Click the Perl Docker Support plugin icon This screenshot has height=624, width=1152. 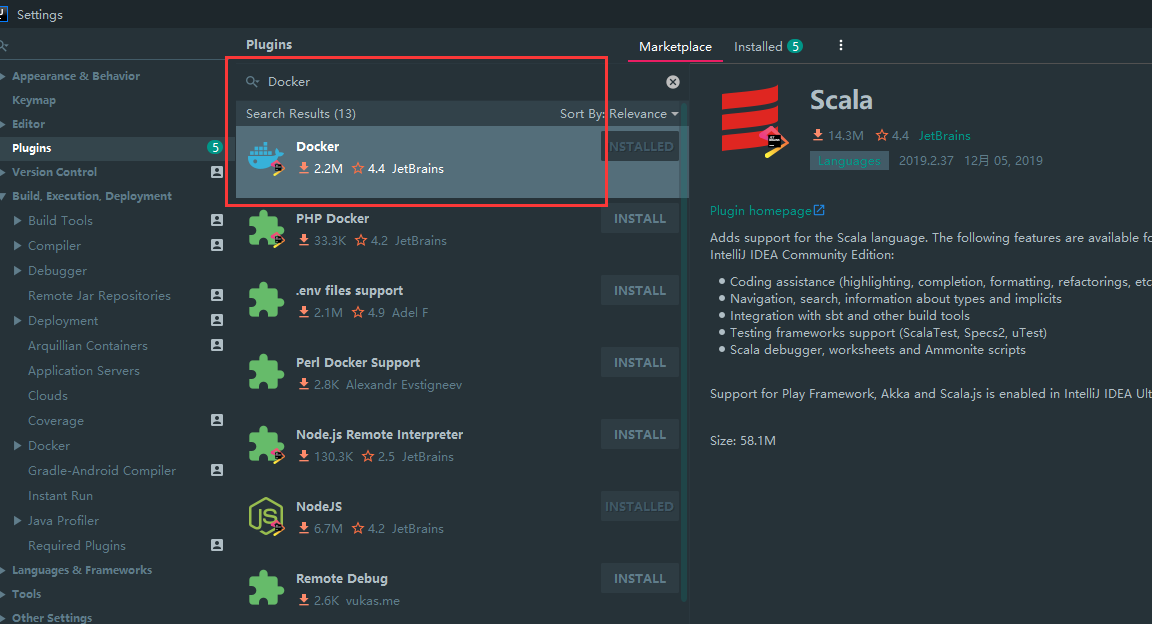(x=266, y=373)
